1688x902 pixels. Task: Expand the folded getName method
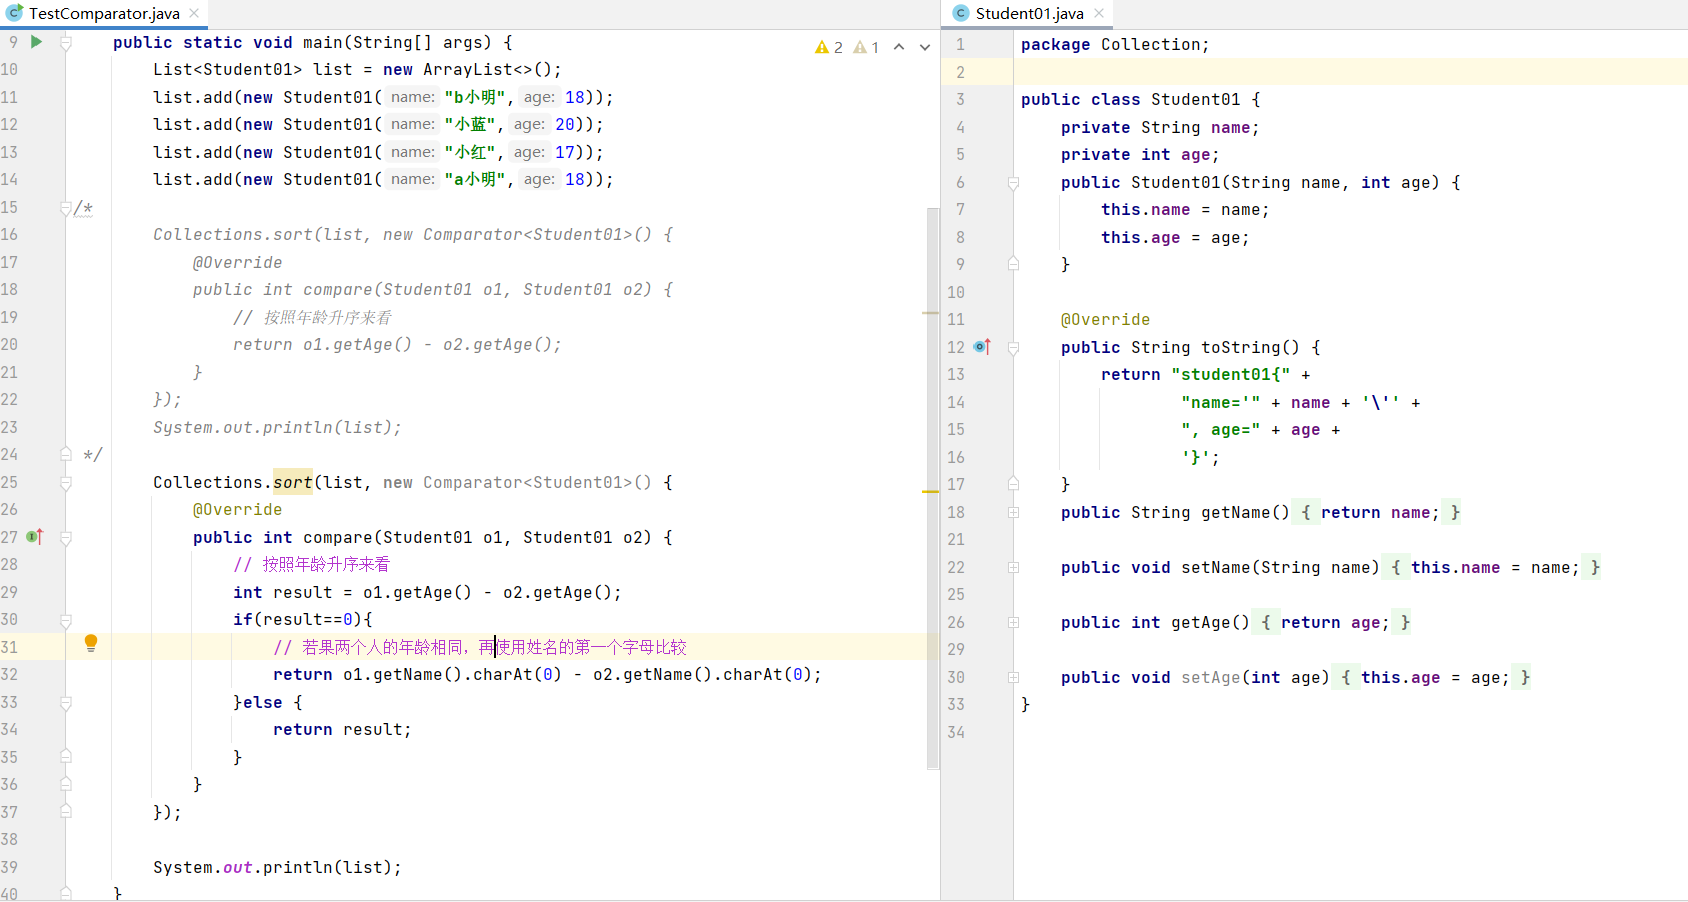1013,512
